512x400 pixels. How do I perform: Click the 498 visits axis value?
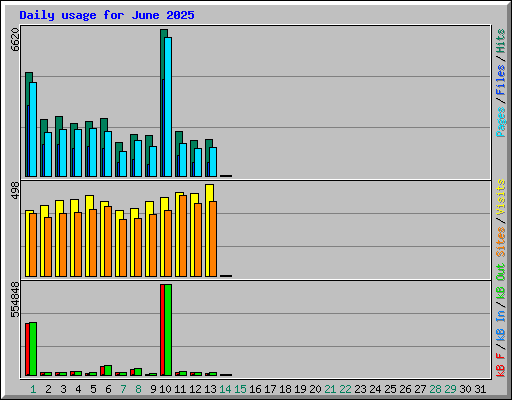(x=15, y=191)
